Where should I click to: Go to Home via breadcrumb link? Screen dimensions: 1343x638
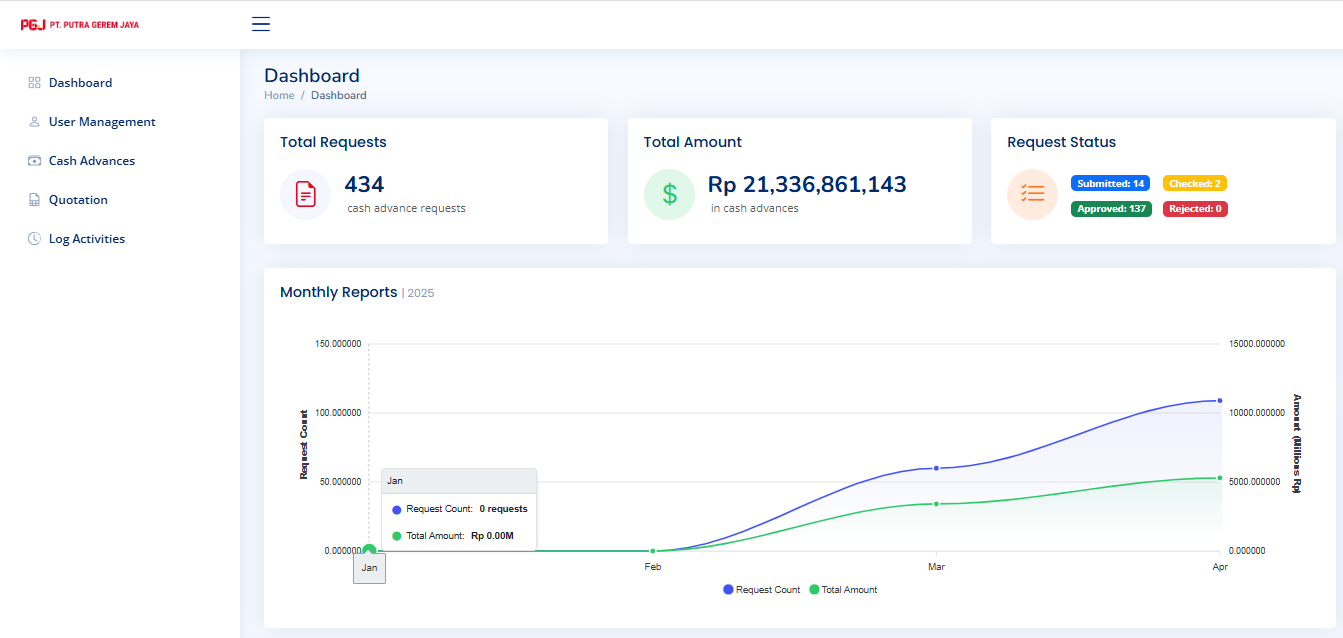(279, 96)
